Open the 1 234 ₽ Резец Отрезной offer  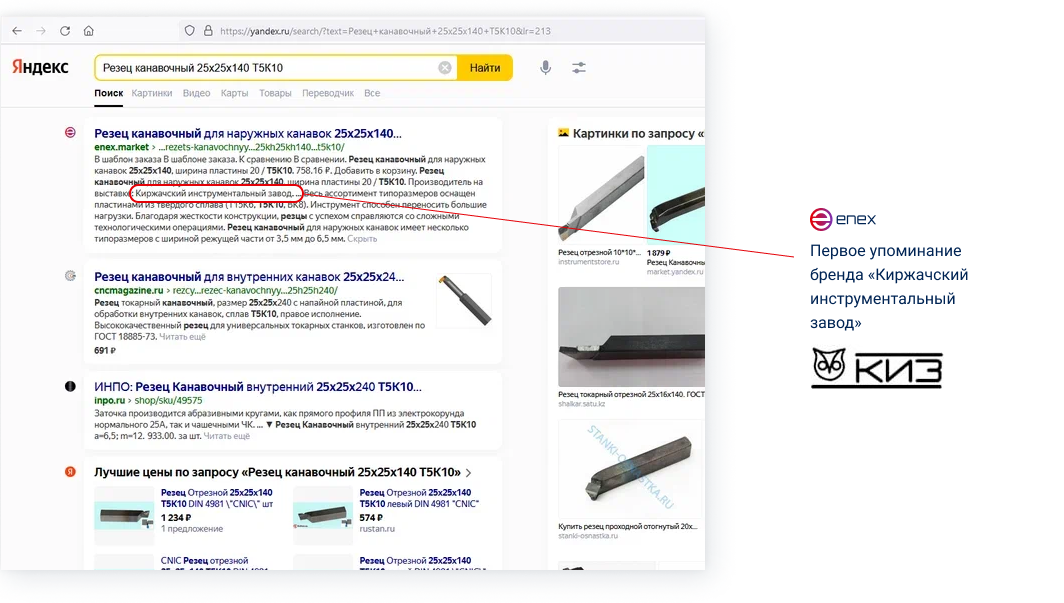[x=217, y=498]
